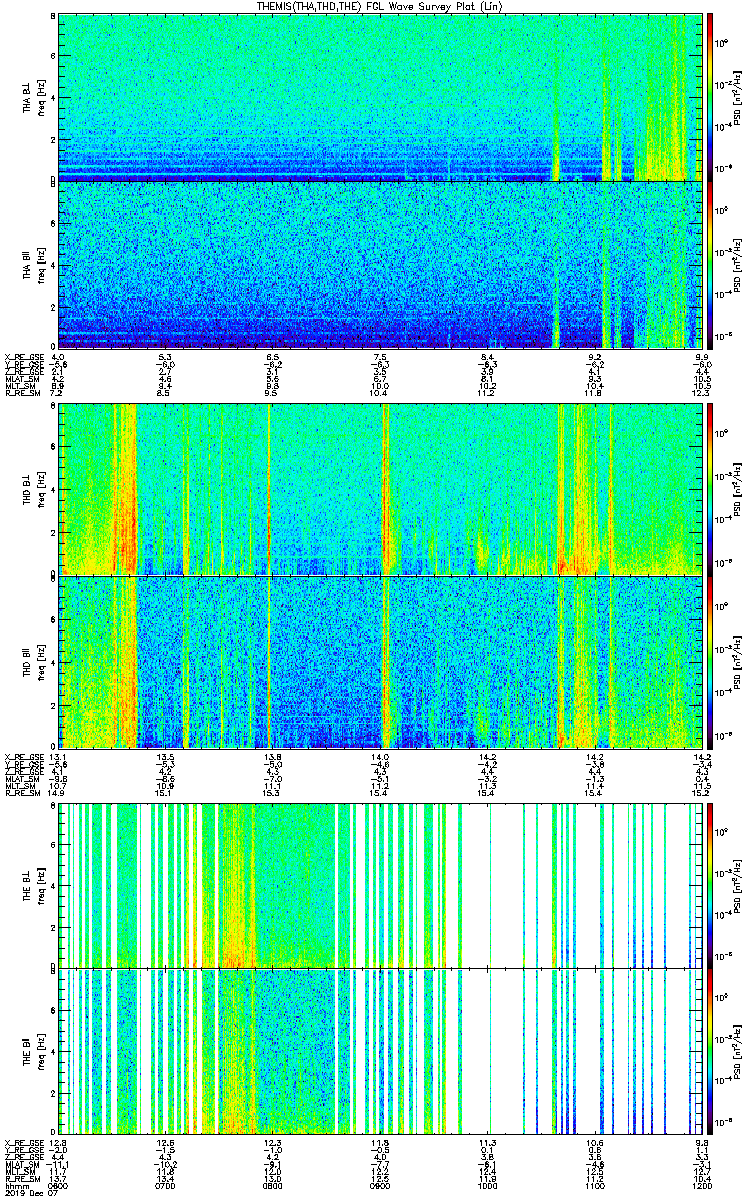
Task: Click the R_RE_SM row label under the THE panels
Action: pos(21,1179)
